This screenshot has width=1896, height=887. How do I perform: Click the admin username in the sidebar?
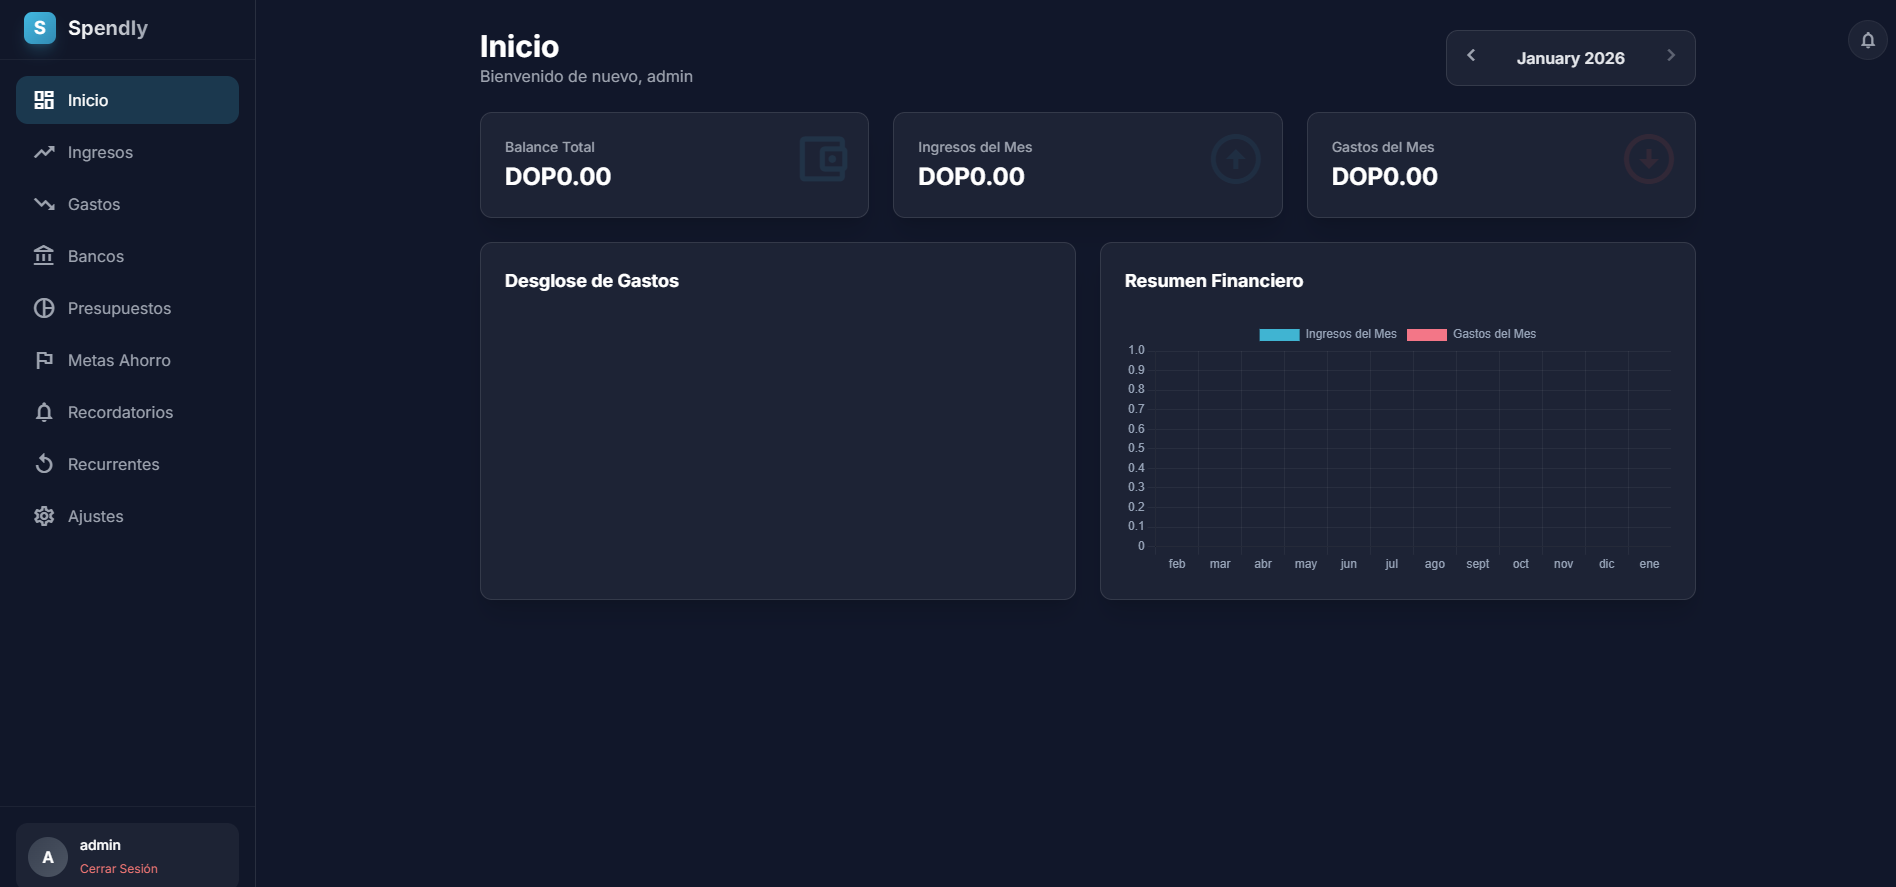coord(100,845)
